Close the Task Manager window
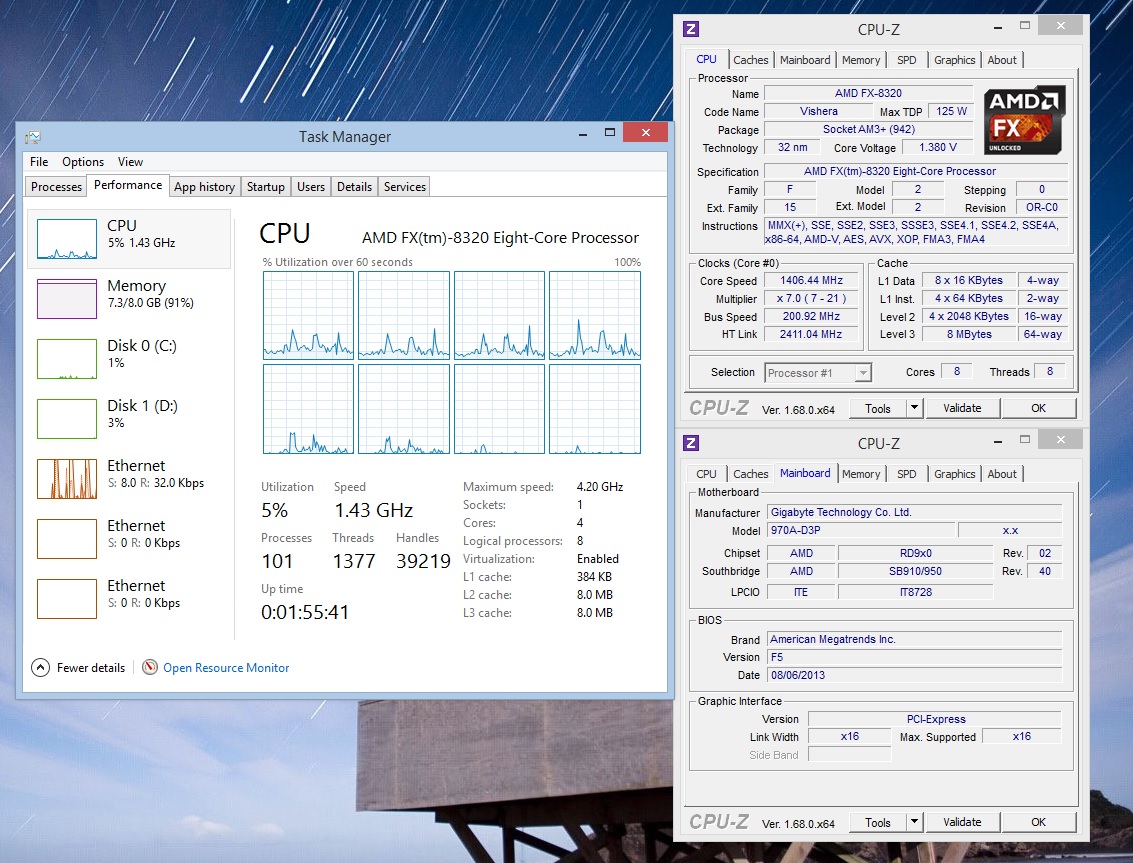 coord(645,132)
